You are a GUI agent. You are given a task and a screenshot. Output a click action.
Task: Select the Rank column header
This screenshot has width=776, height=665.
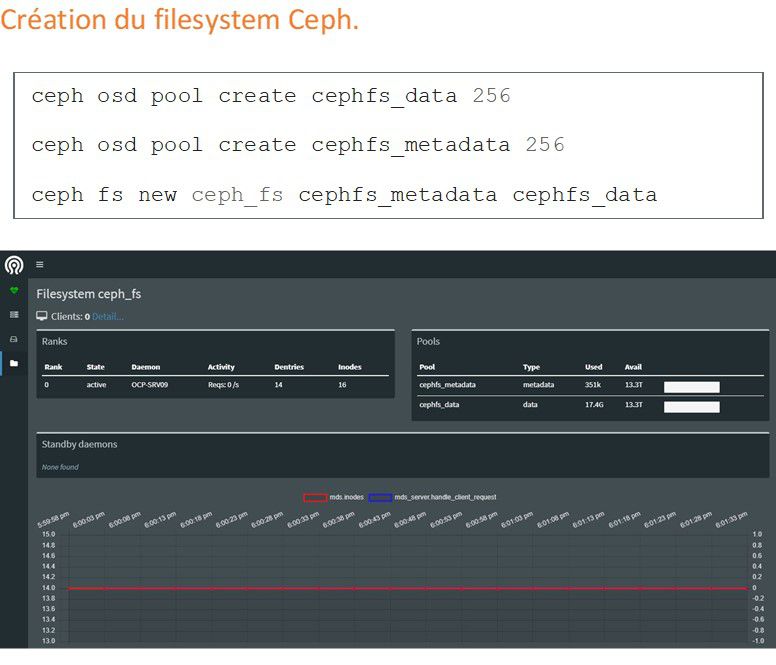[x=53, y=367]
